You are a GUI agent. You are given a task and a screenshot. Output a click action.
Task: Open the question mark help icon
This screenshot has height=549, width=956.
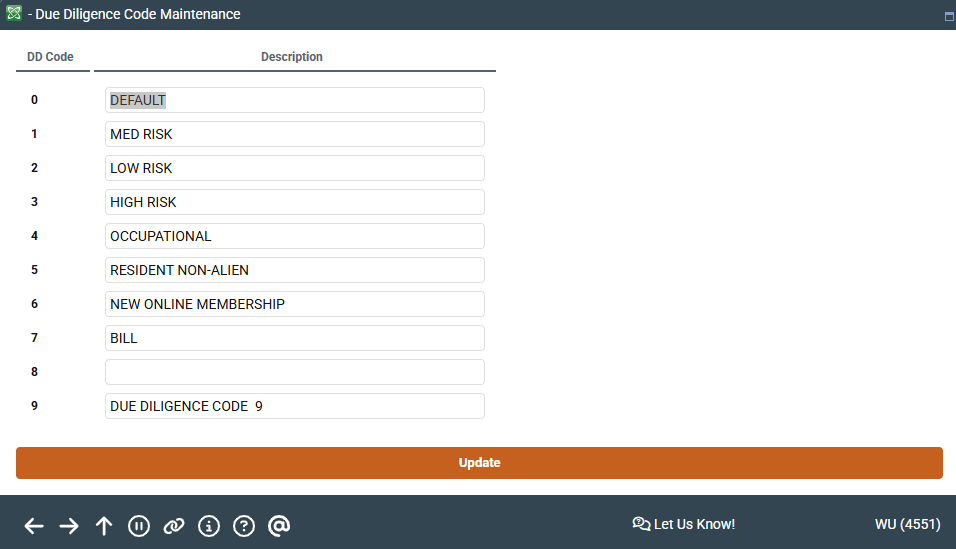(x=244, y=526)
